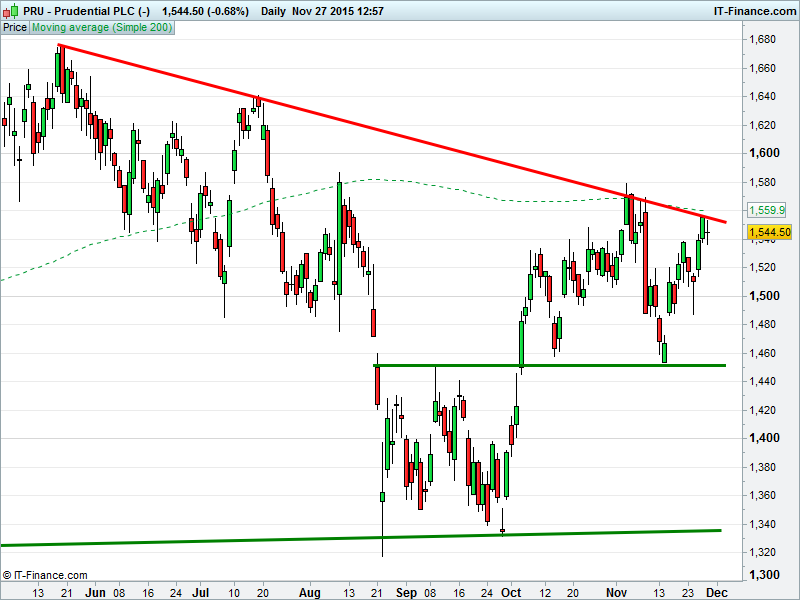Click the 1,600 label on price axis
The image size is (800, 600).
click(764, 153)
